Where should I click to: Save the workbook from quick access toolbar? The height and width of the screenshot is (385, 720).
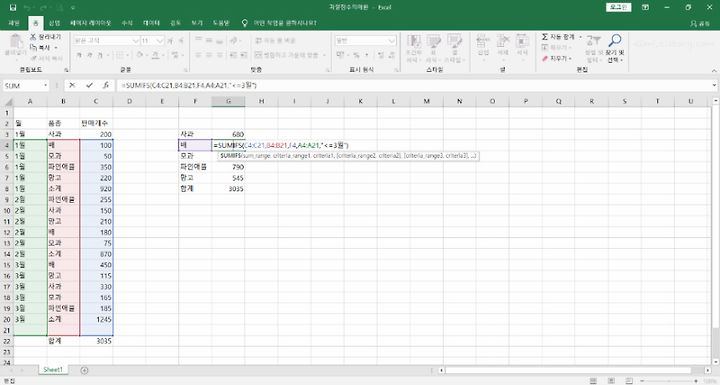tap(12, 7)
